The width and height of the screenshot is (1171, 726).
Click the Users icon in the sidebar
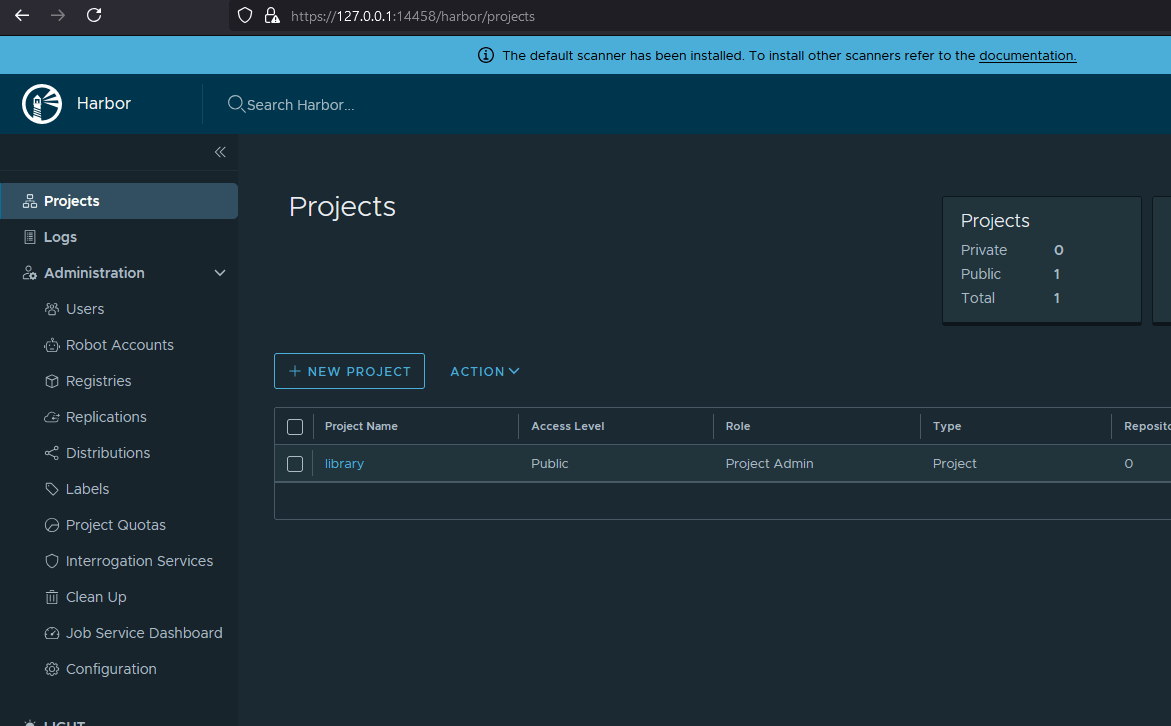[52, 309]
